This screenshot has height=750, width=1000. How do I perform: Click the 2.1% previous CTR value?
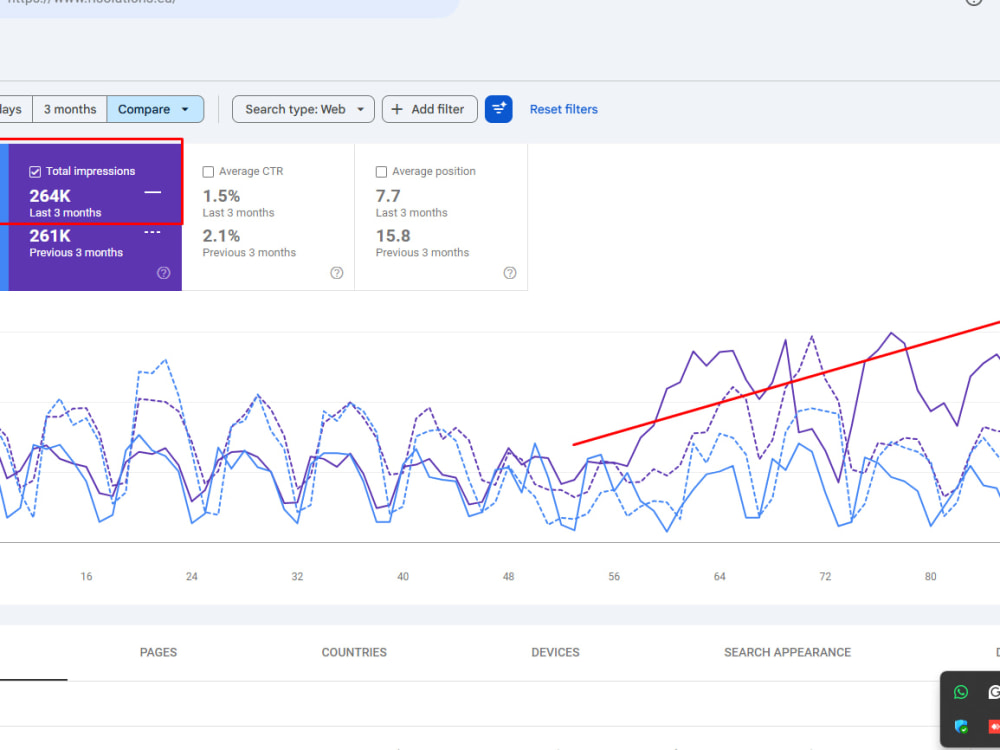(x=221, y=236)
